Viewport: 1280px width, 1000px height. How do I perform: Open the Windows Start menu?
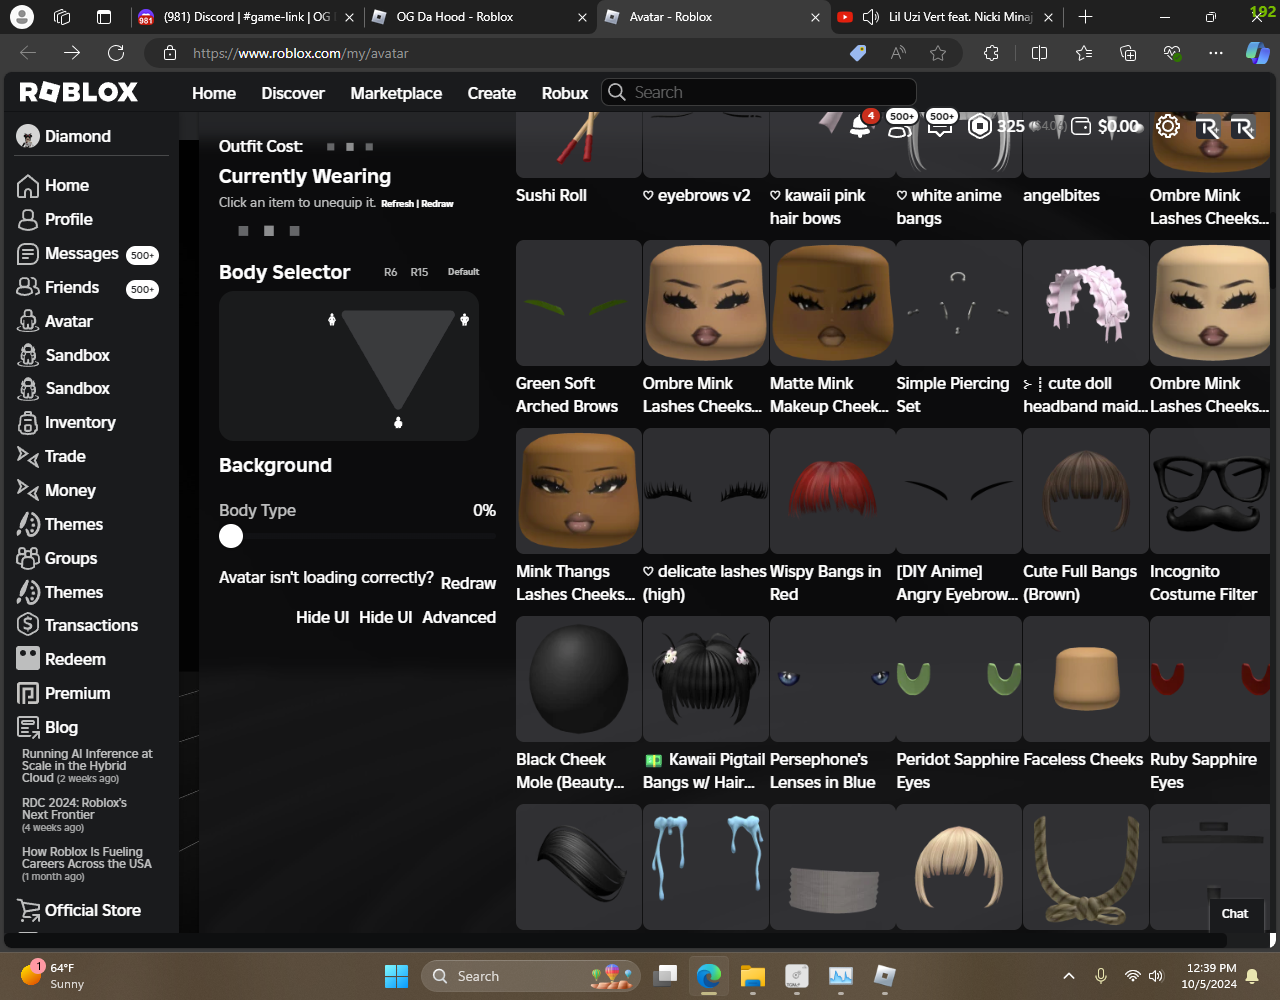click(x=396, y=976)
